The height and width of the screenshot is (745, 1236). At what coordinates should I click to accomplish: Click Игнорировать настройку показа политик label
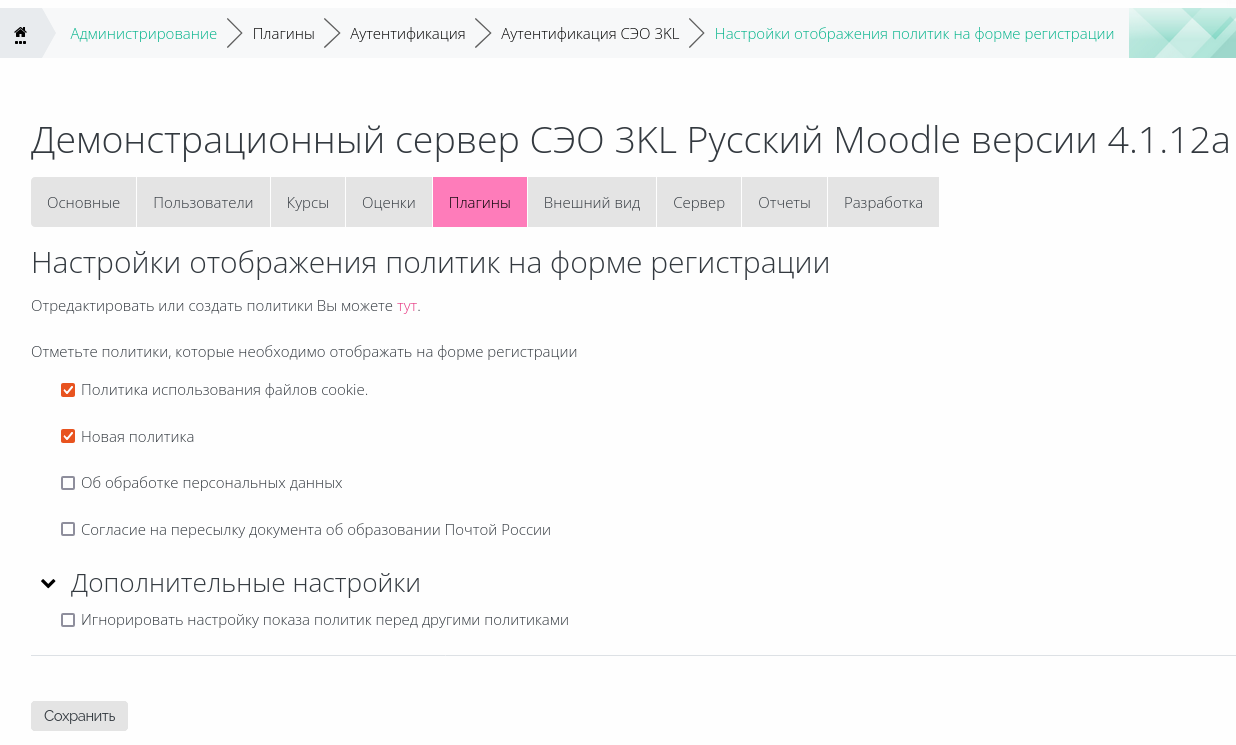coord(325,620)
